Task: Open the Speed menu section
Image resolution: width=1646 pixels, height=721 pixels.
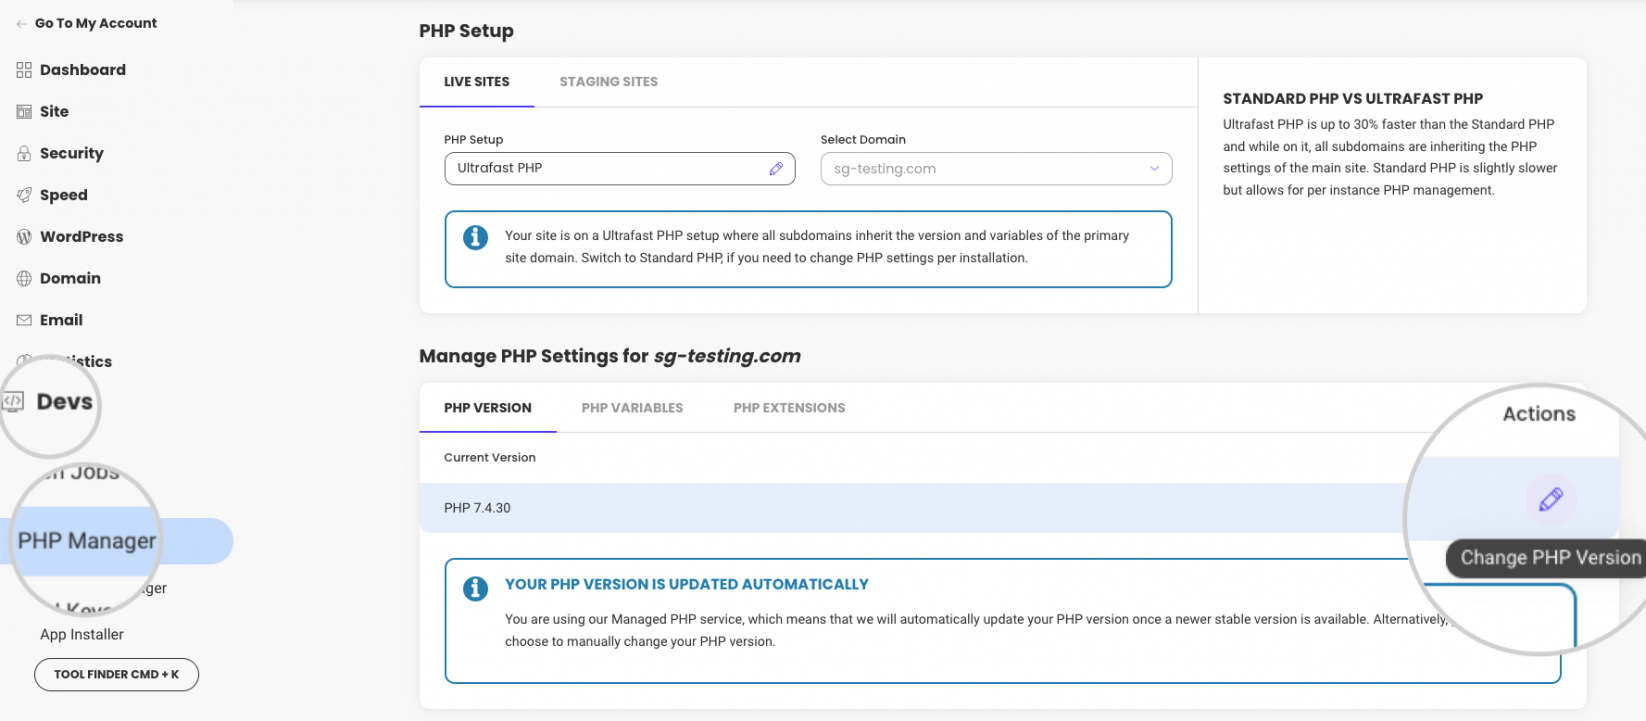Action: (64, 195)
